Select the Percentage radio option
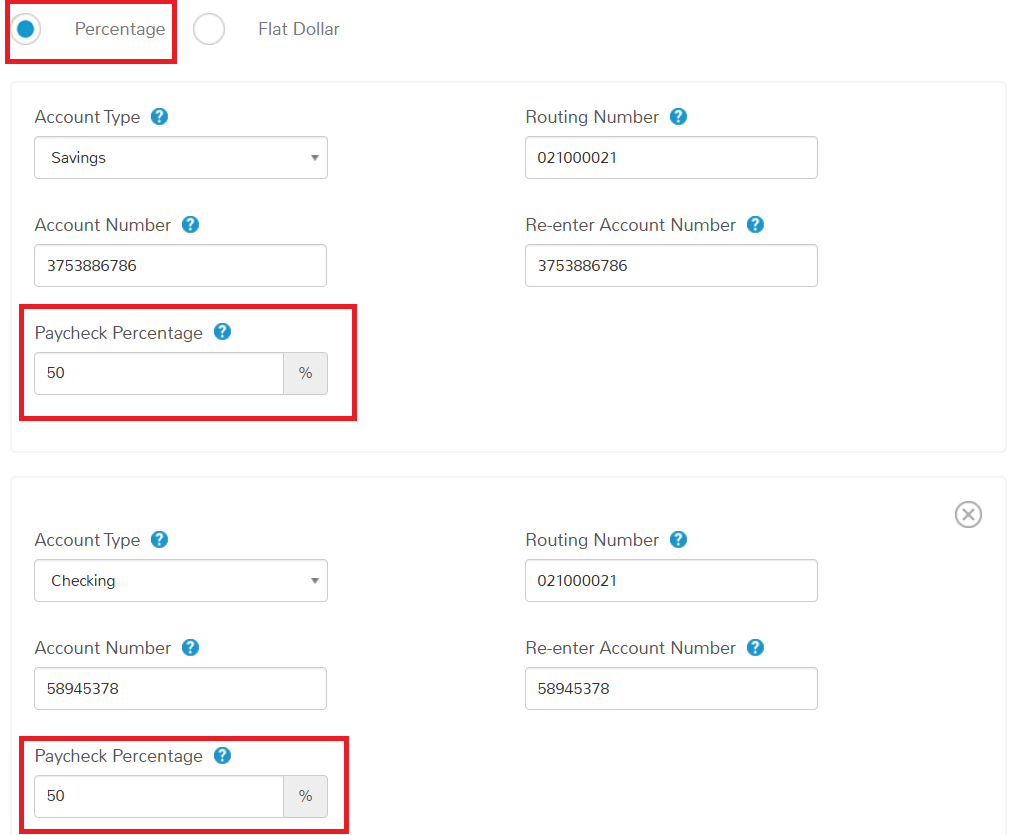 click(x=25, y=29)
